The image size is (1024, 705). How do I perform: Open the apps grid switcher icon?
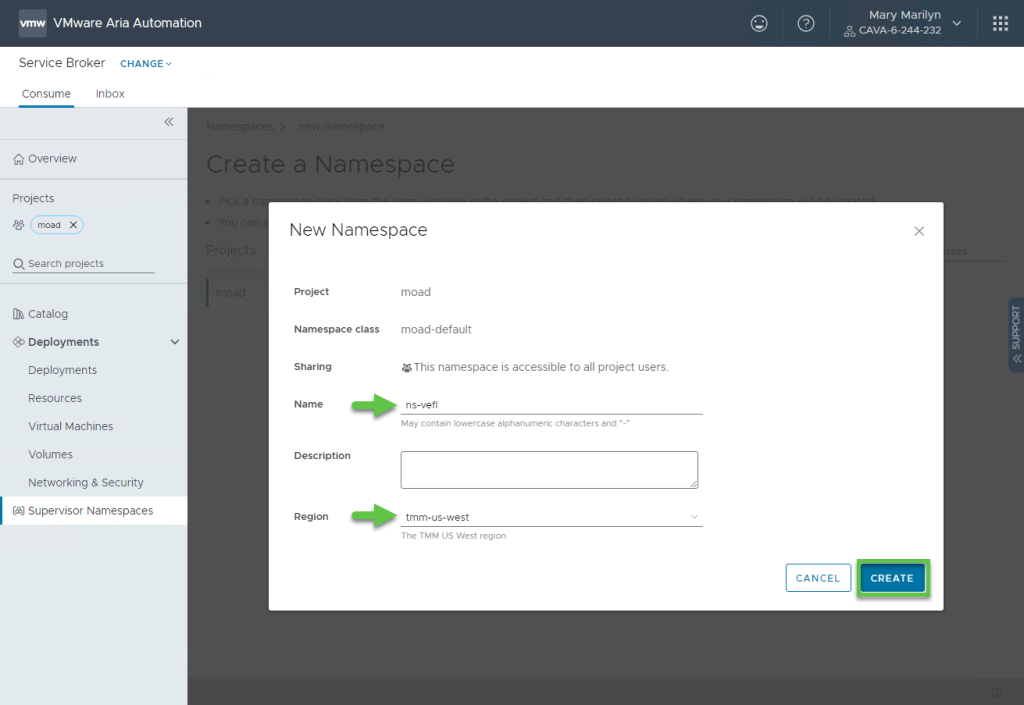click(1000, 23)
